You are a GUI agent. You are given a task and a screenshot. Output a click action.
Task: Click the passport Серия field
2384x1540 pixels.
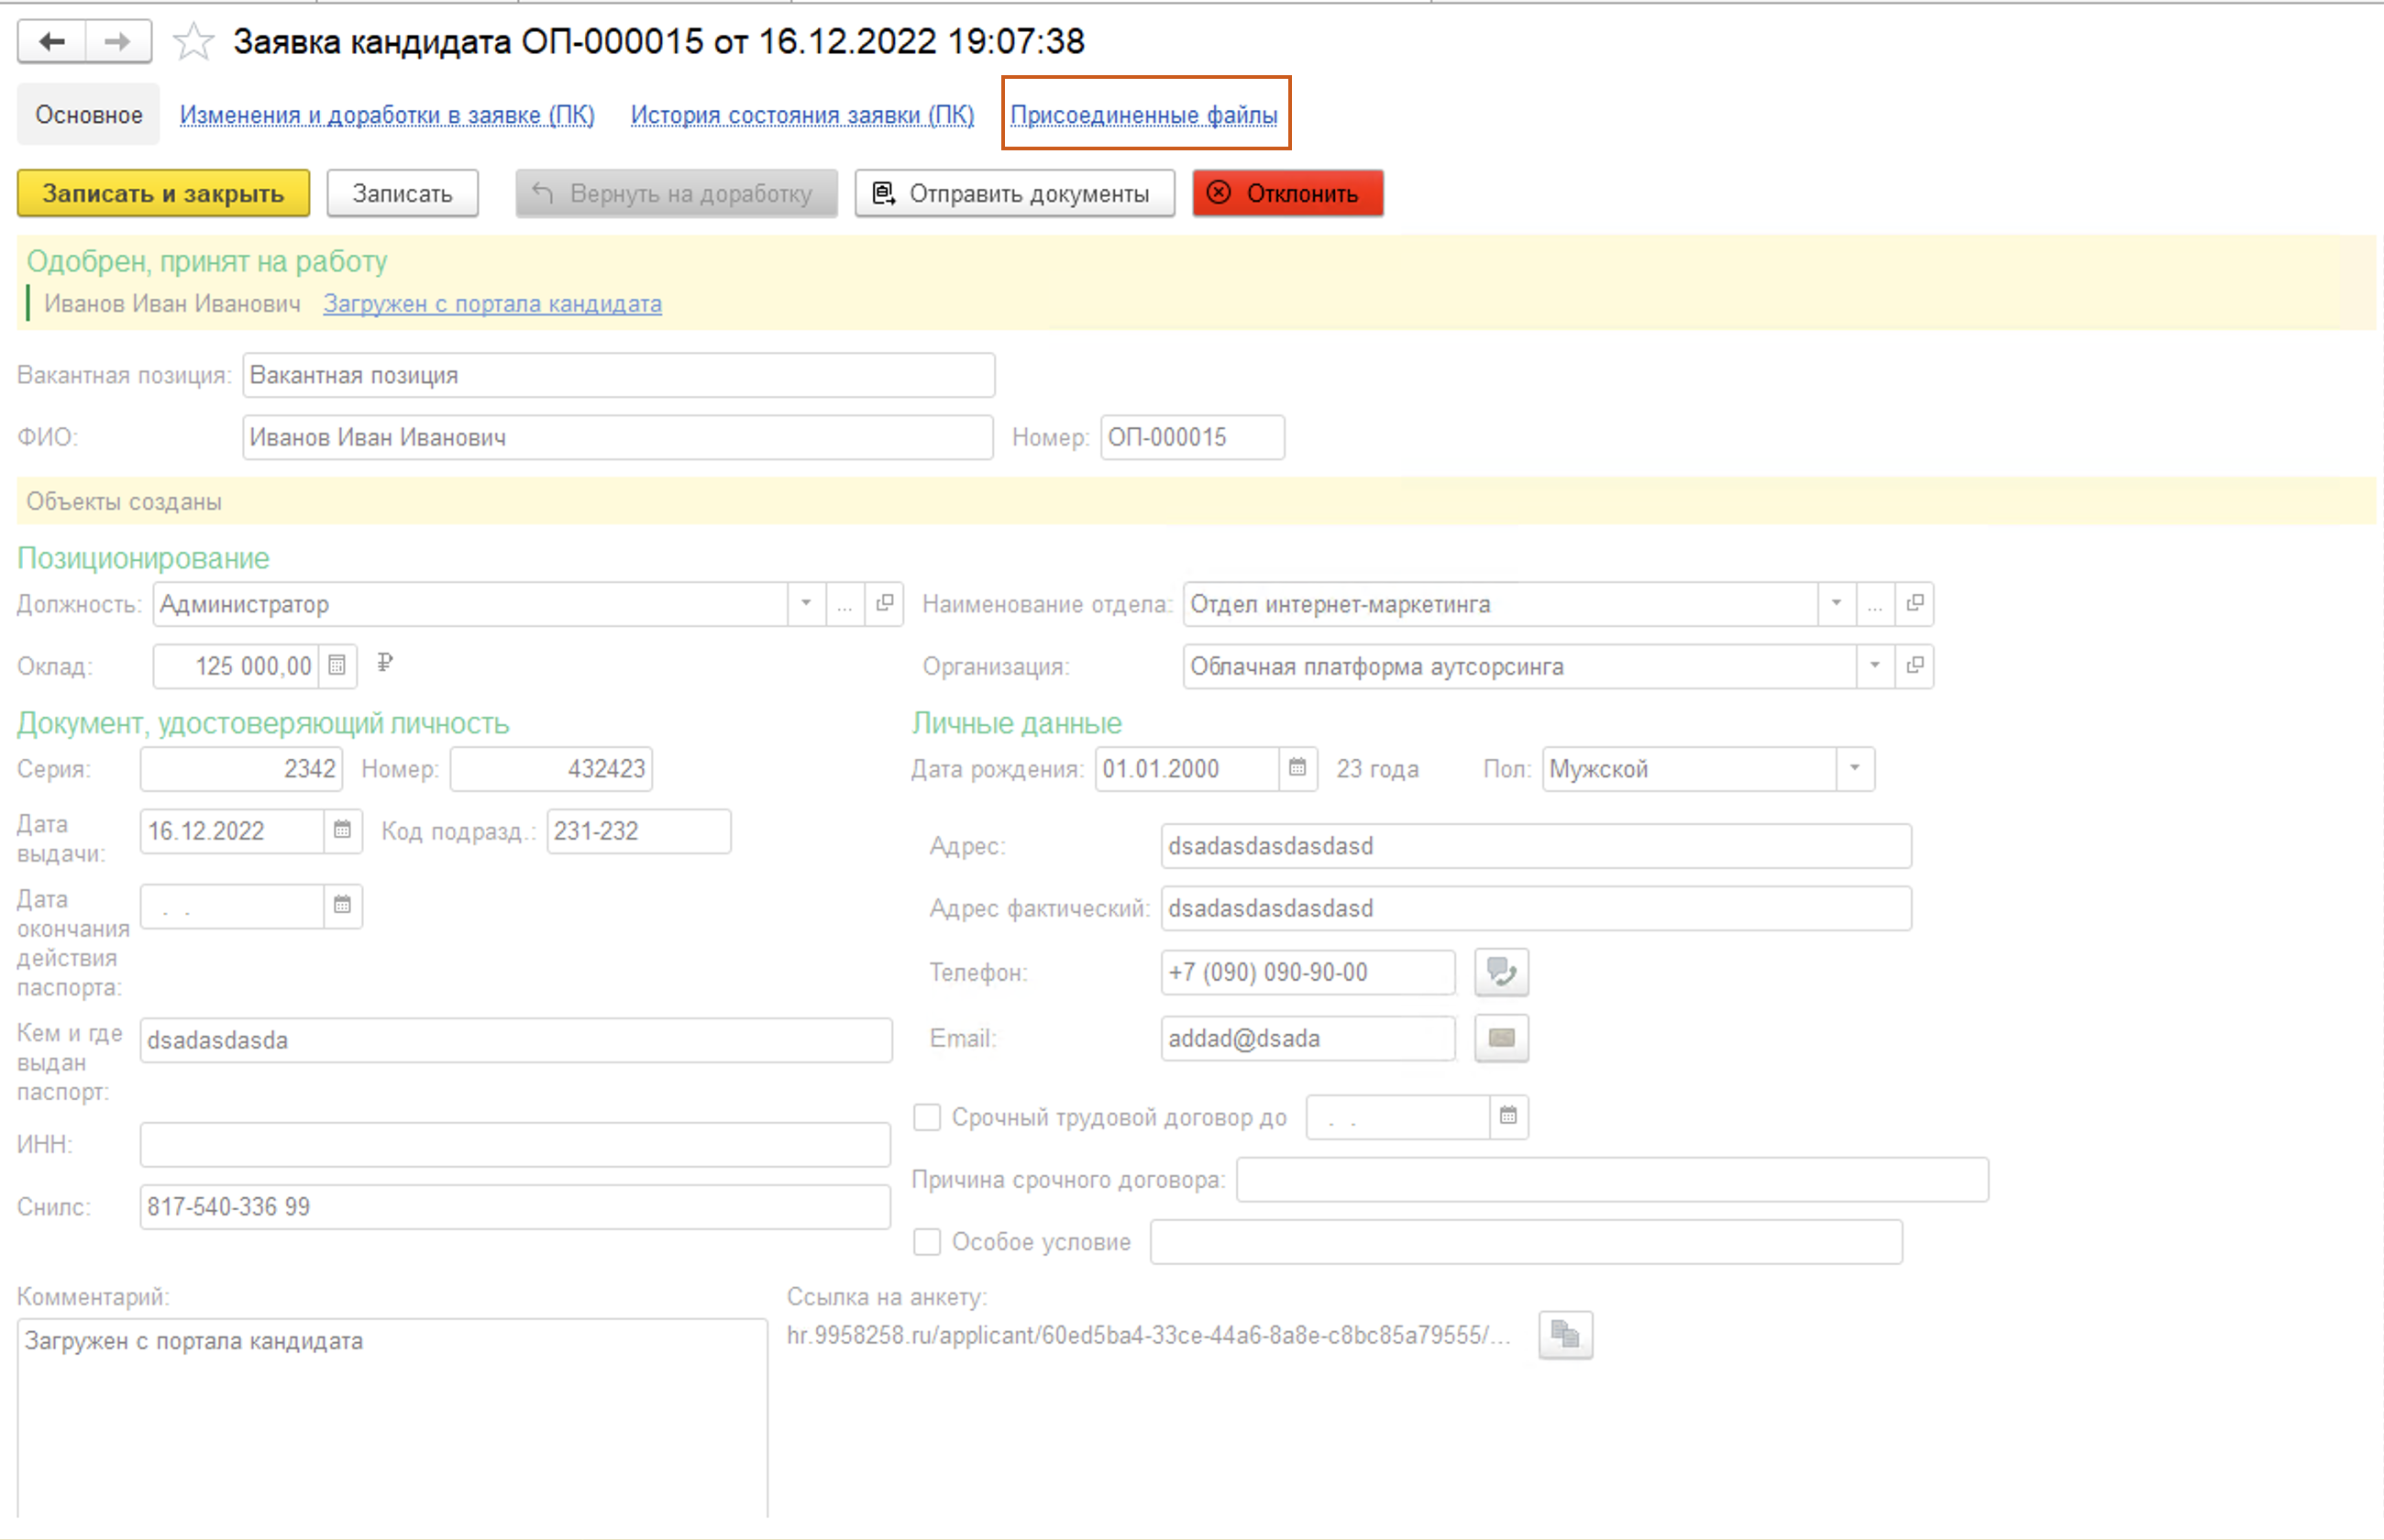tap(241, 769)
